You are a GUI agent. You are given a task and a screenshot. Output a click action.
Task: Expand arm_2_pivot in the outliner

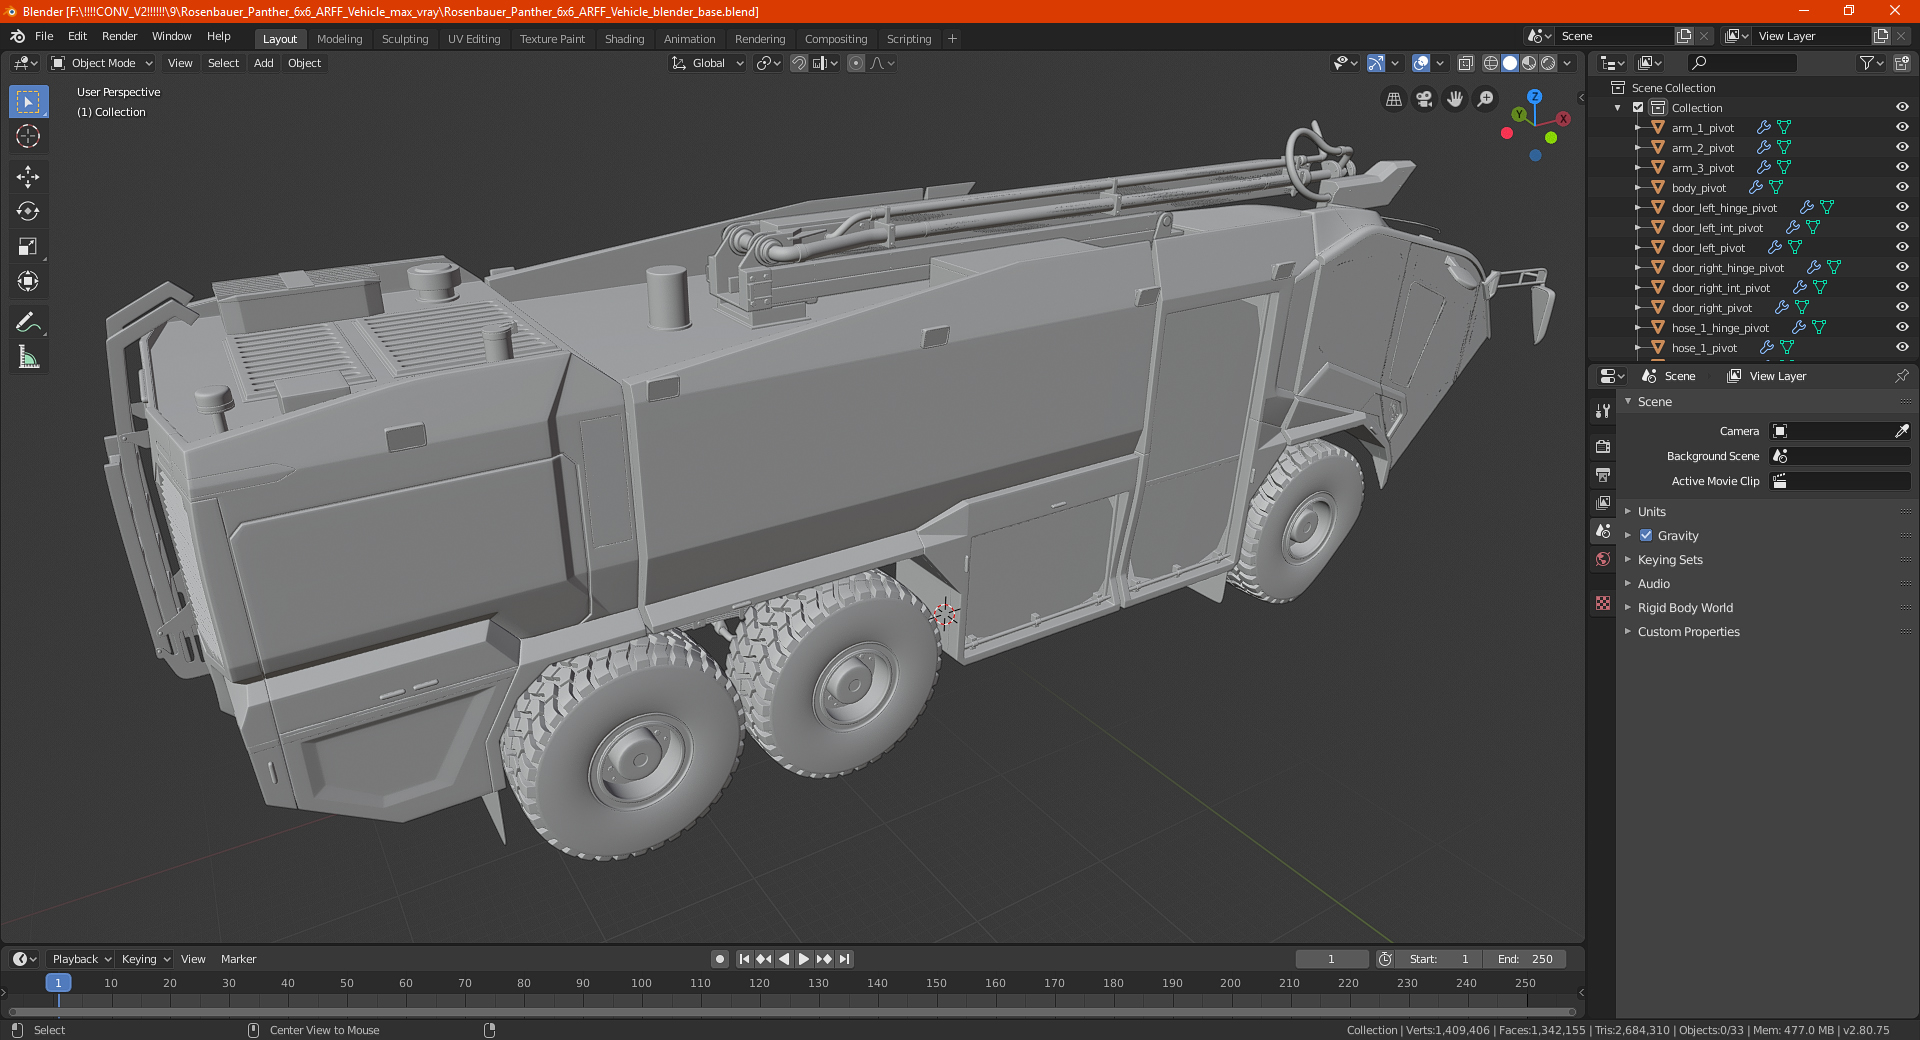coord(1637,148)
